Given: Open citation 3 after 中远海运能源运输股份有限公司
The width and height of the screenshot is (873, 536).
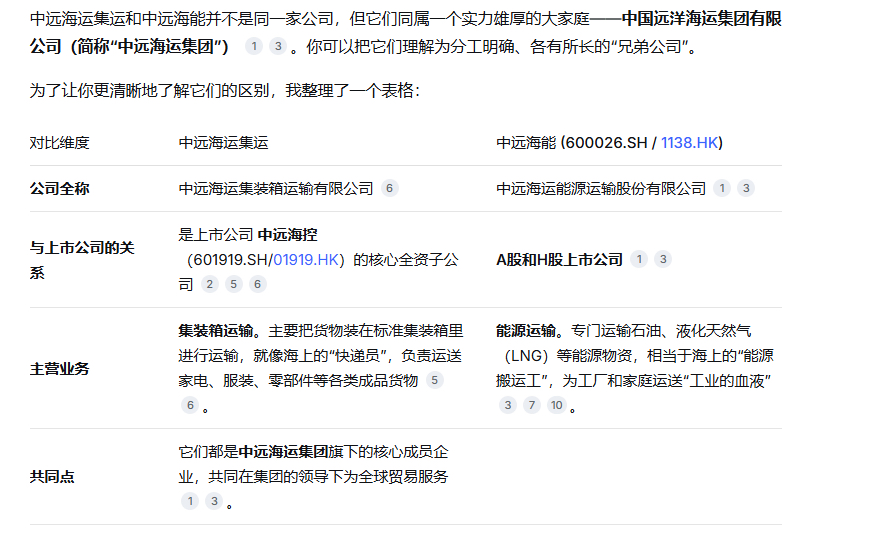Looking at the screenshot, I should point(746,189).
